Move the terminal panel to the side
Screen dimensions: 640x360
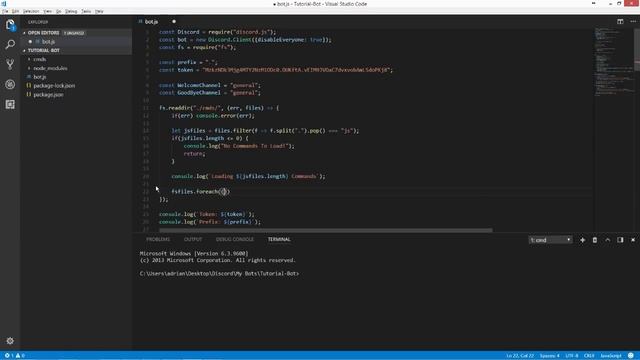620,240
